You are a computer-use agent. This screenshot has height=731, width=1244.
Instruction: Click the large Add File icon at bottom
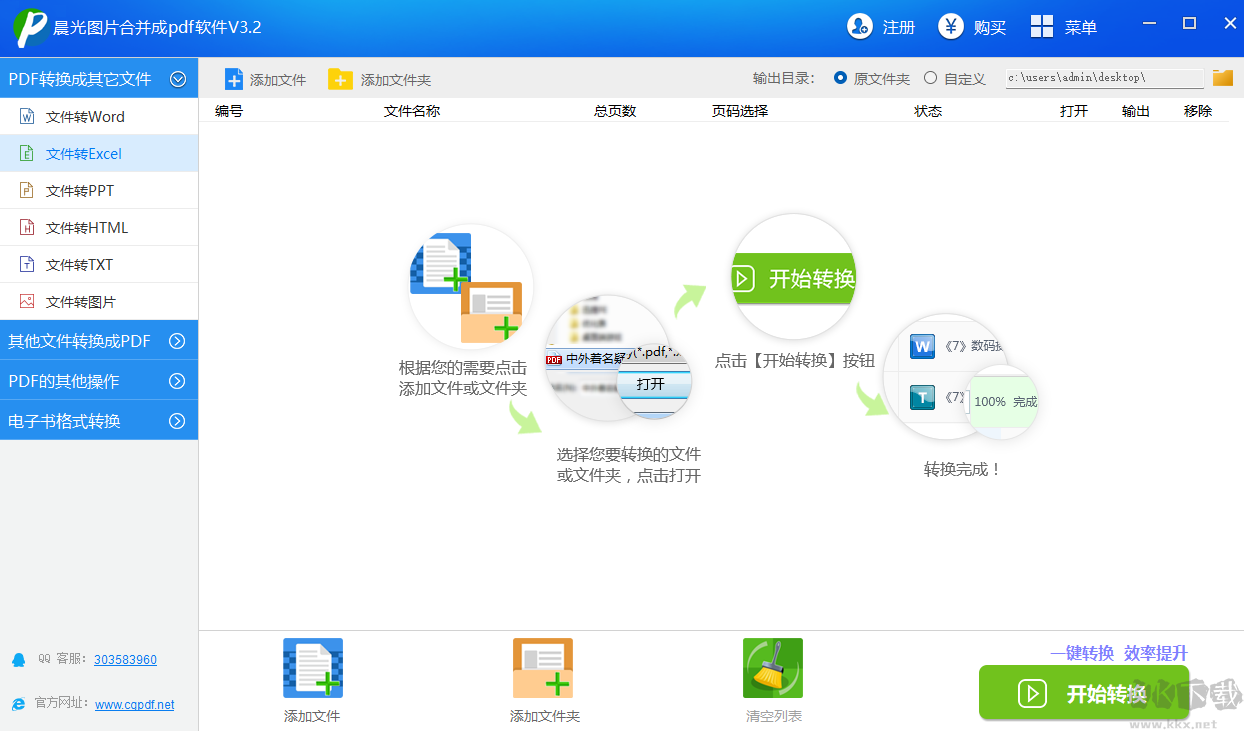(x=312, y=668)
